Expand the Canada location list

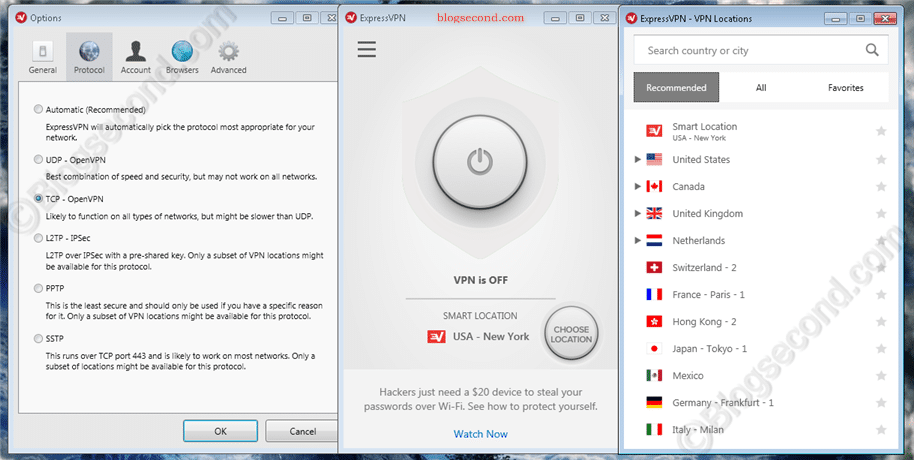point(638,187)
